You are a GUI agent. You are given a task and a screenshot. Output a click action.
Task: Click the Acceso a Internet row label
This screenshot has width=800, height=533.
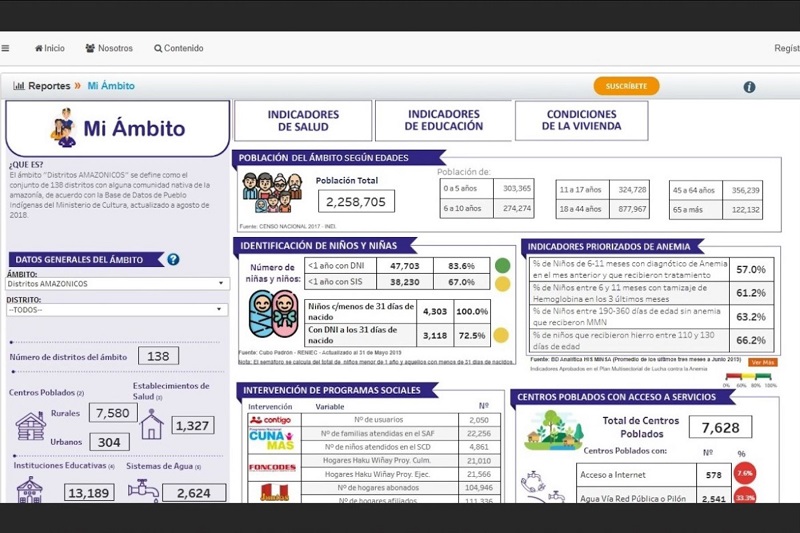(x=613, y=475)
